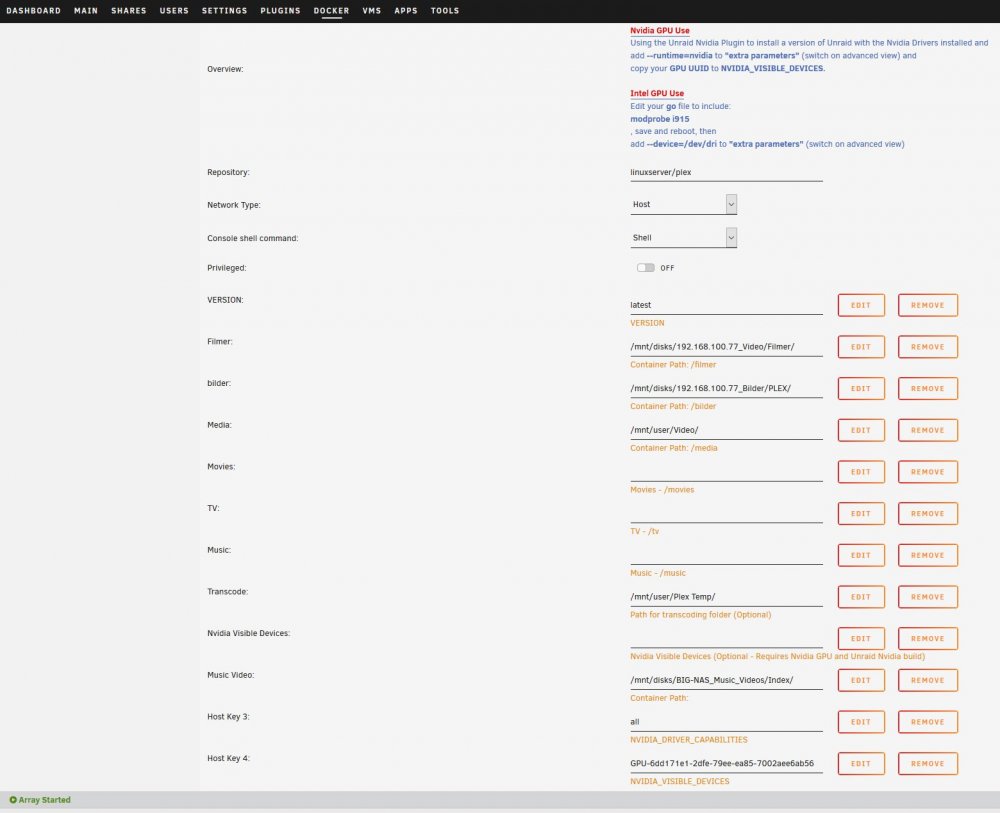Click the Host Key 4 GPU field
The image size is (1000, 813).
click(726, 763)
